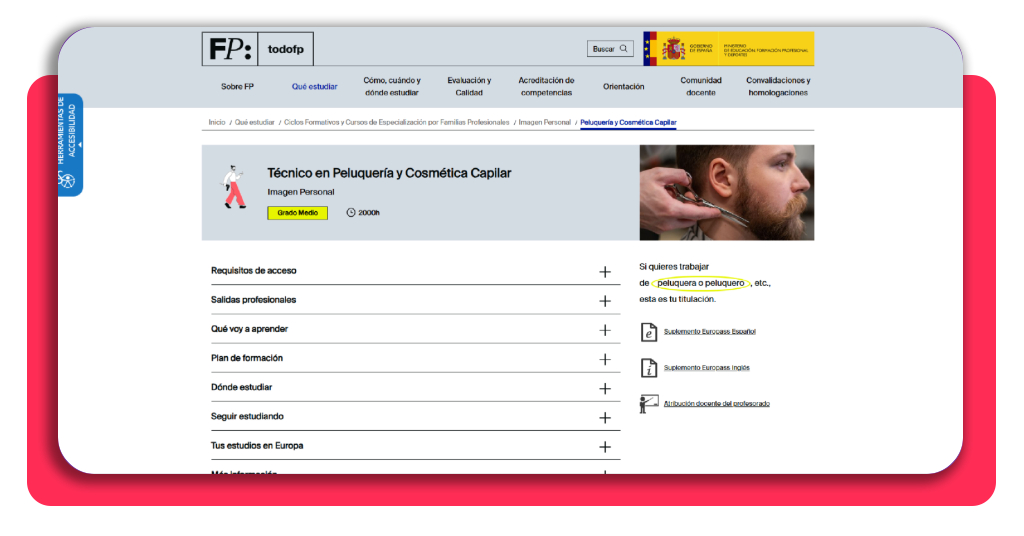1024x536 pixels.
Task: Click the Suplemento Europass Español document icon
Action: click(x=648, y=332)
